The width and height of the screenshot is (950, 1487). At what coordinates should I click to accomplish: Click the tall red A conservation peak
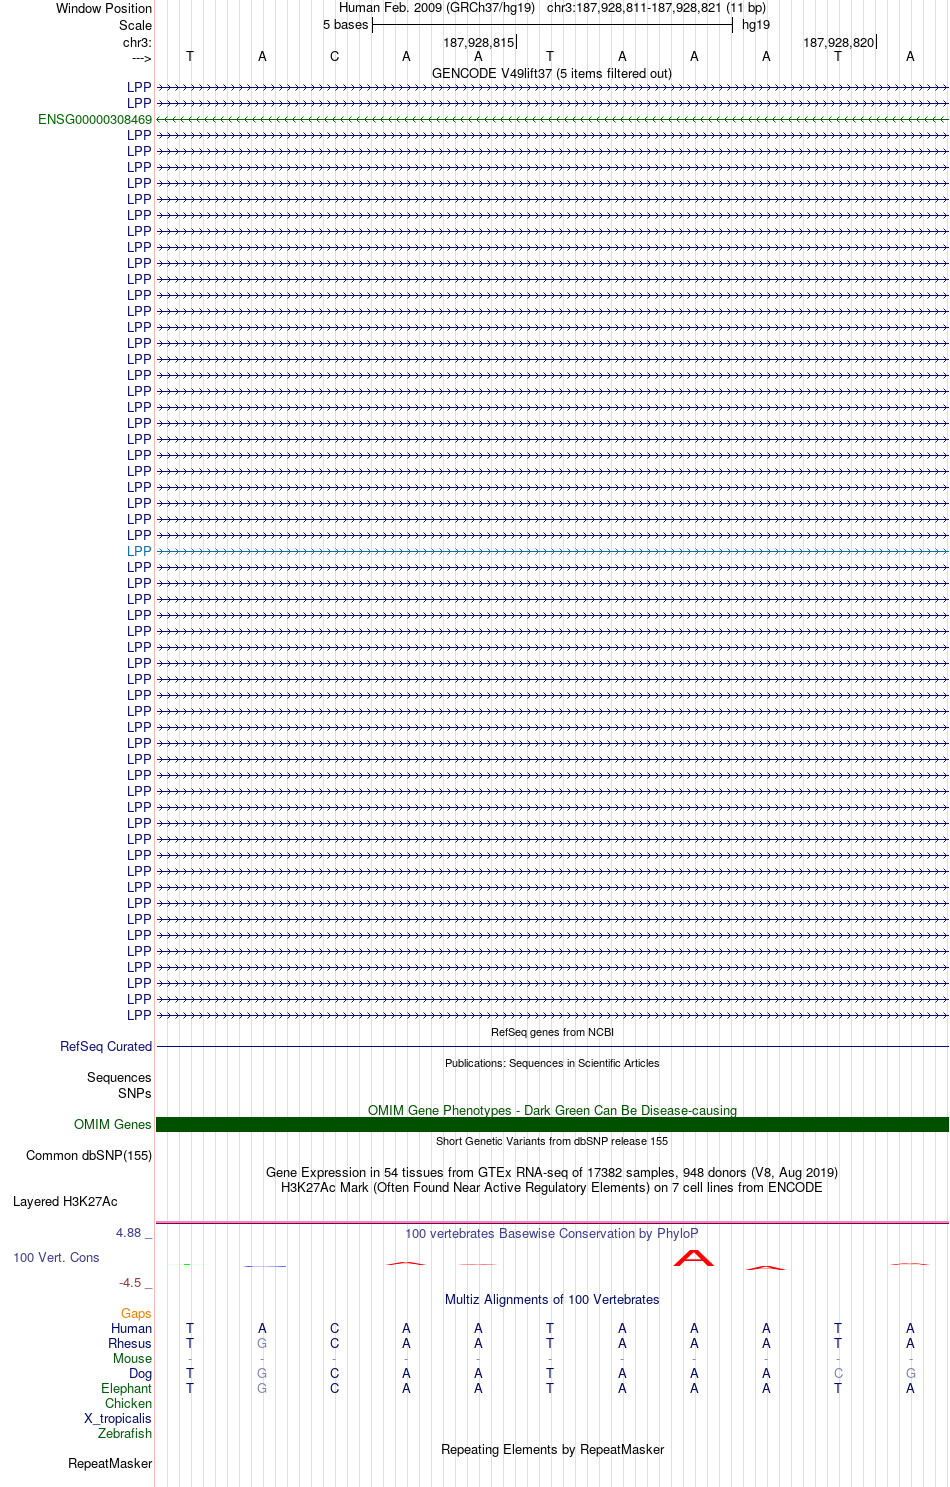pyautogui.click(x=694, y=1258)
